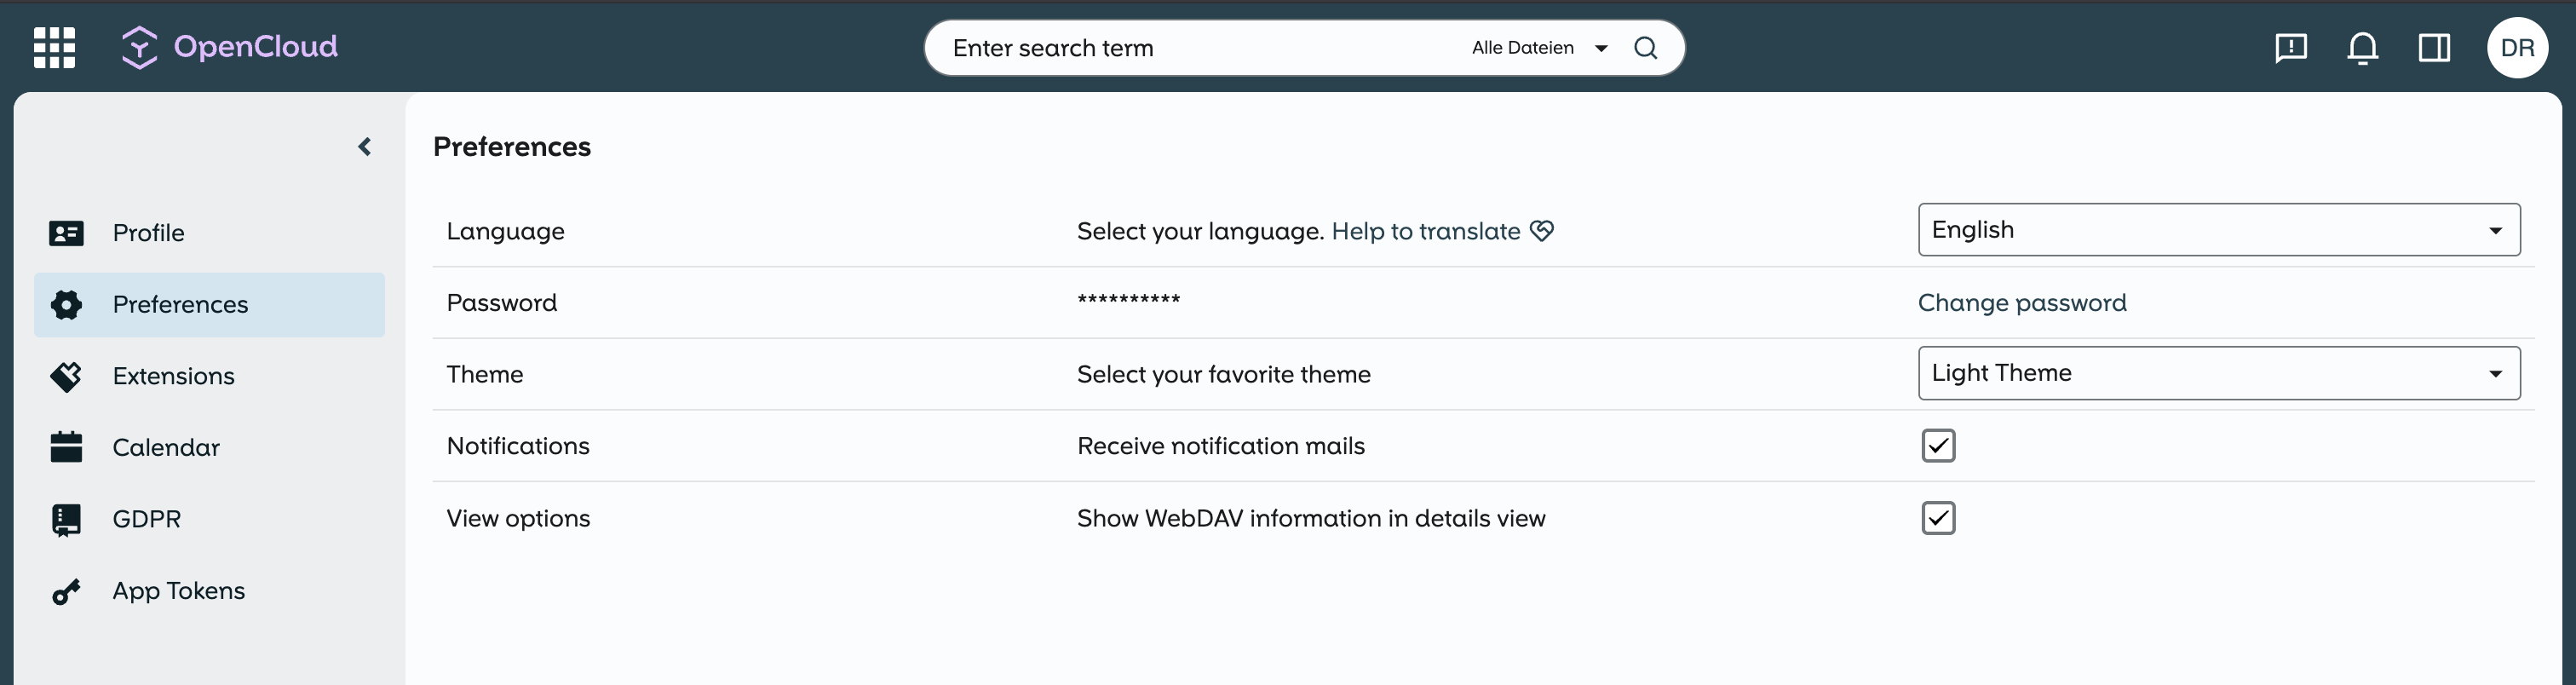Toggle the right sidebar panel icon
Image resolution: width=2576 pixels, height=685 pixels.
pos(2434,47)
